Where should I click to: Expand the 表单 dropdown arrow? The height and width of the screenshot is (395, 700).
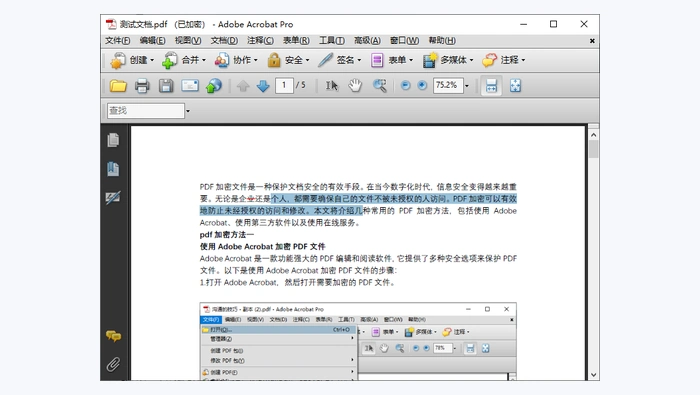(x=411, y=60)
